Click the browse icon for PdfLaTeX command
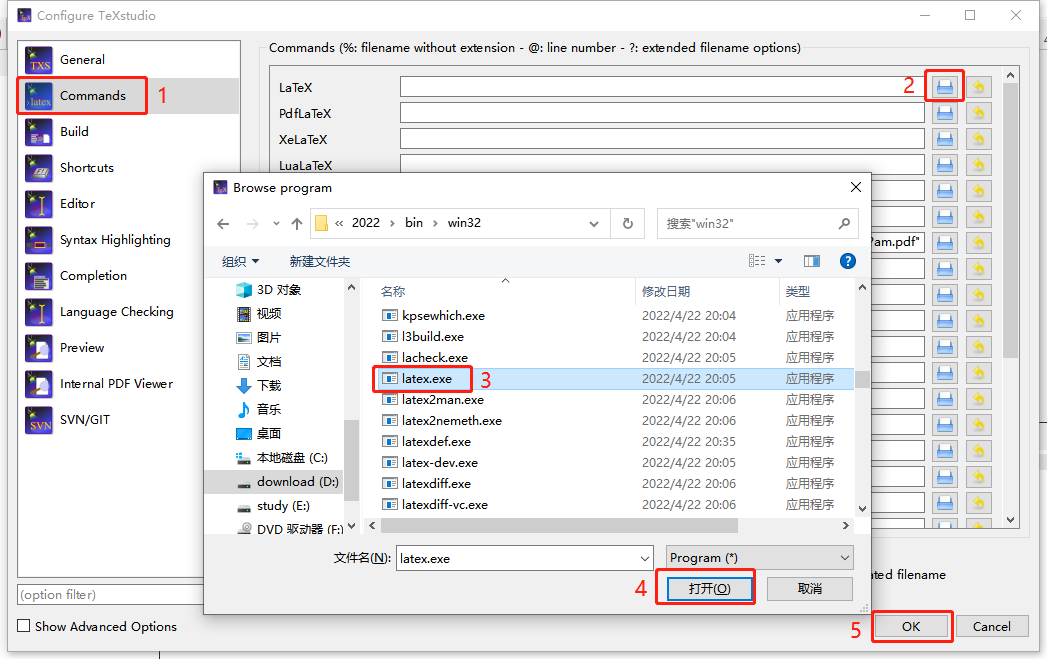The image size is (1047, 659). point(944,113)
